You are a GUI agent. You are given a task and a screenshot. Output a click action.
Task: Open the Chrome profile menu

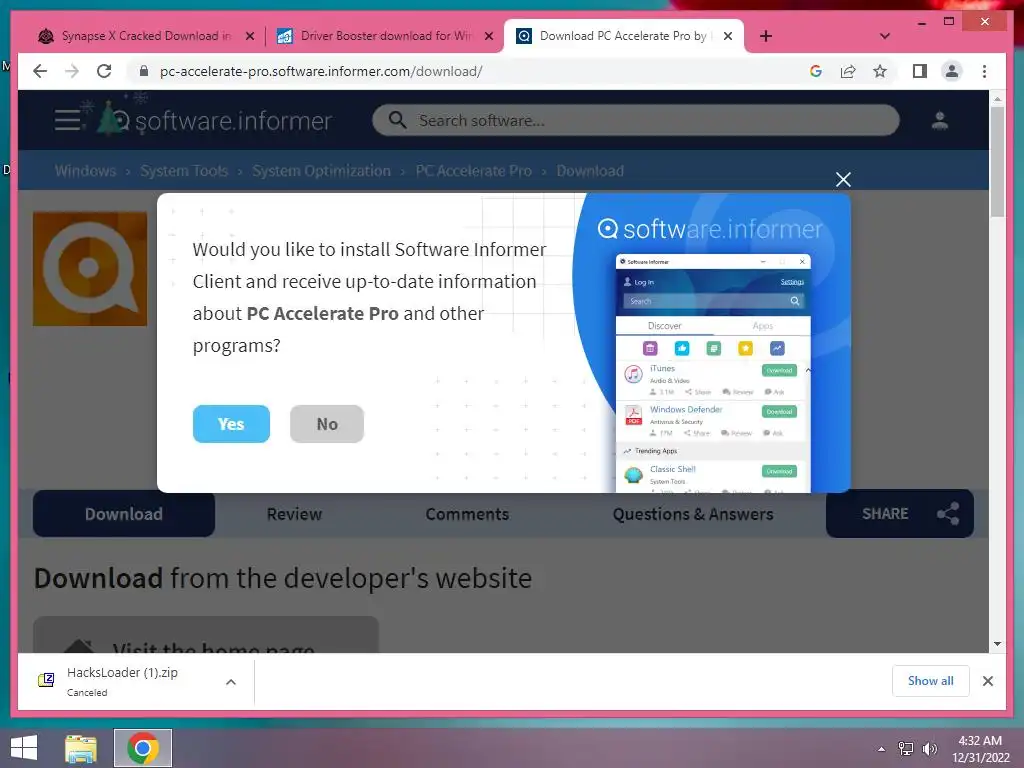pyautogui.click(x=952, y=71)
